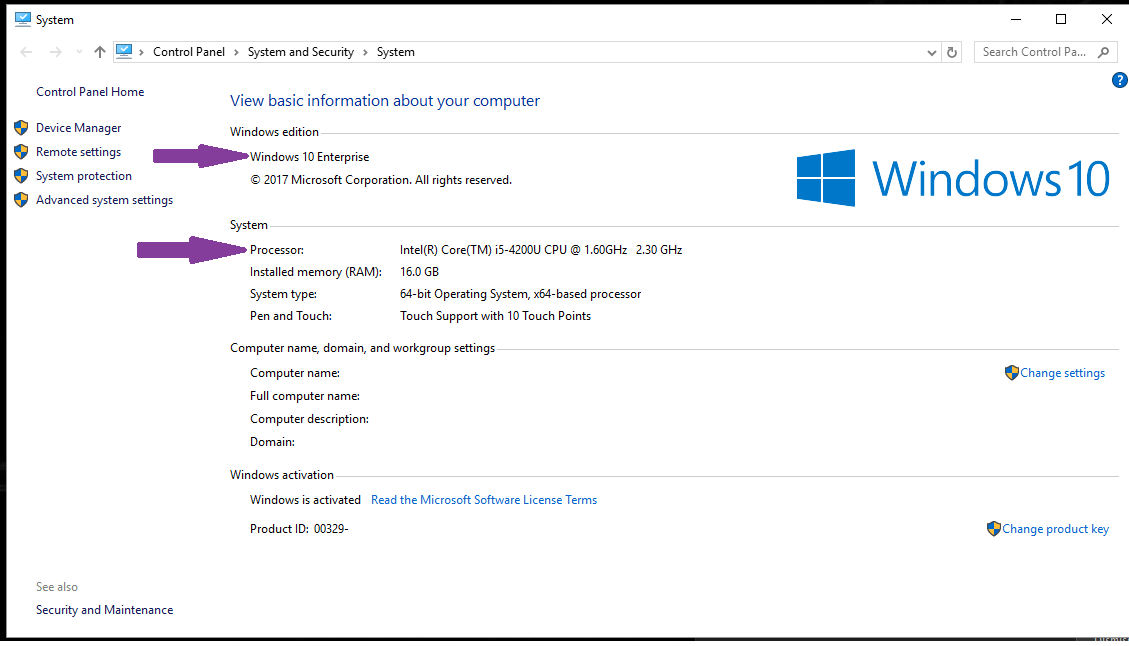Click the Windows 10 logo

(953, 178)
